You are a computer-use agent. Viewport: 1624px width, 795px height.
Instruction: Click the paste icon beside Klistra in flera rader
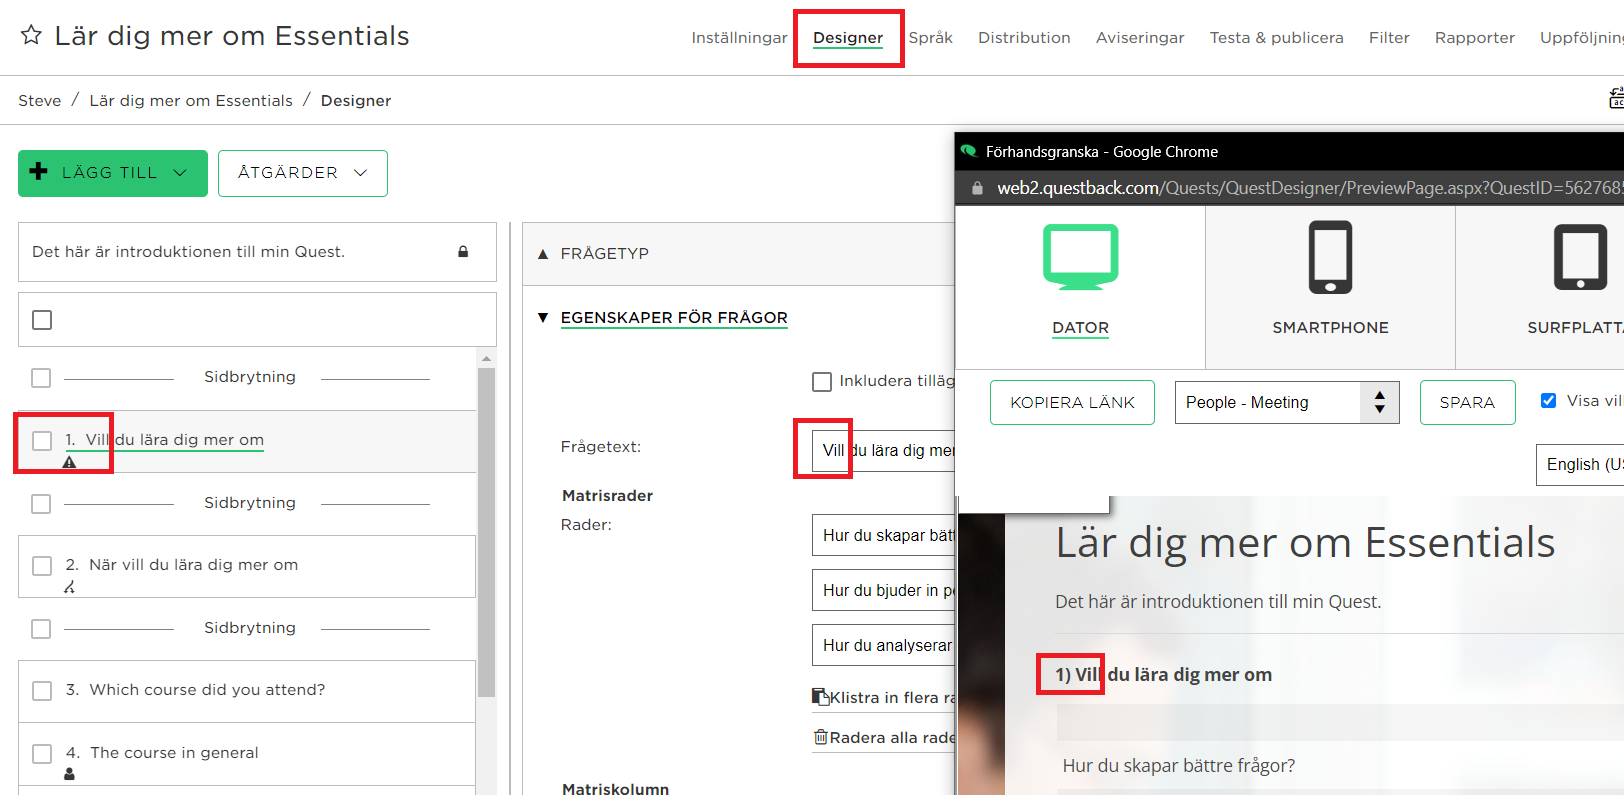pyautogui.click(x=820, y=696)
